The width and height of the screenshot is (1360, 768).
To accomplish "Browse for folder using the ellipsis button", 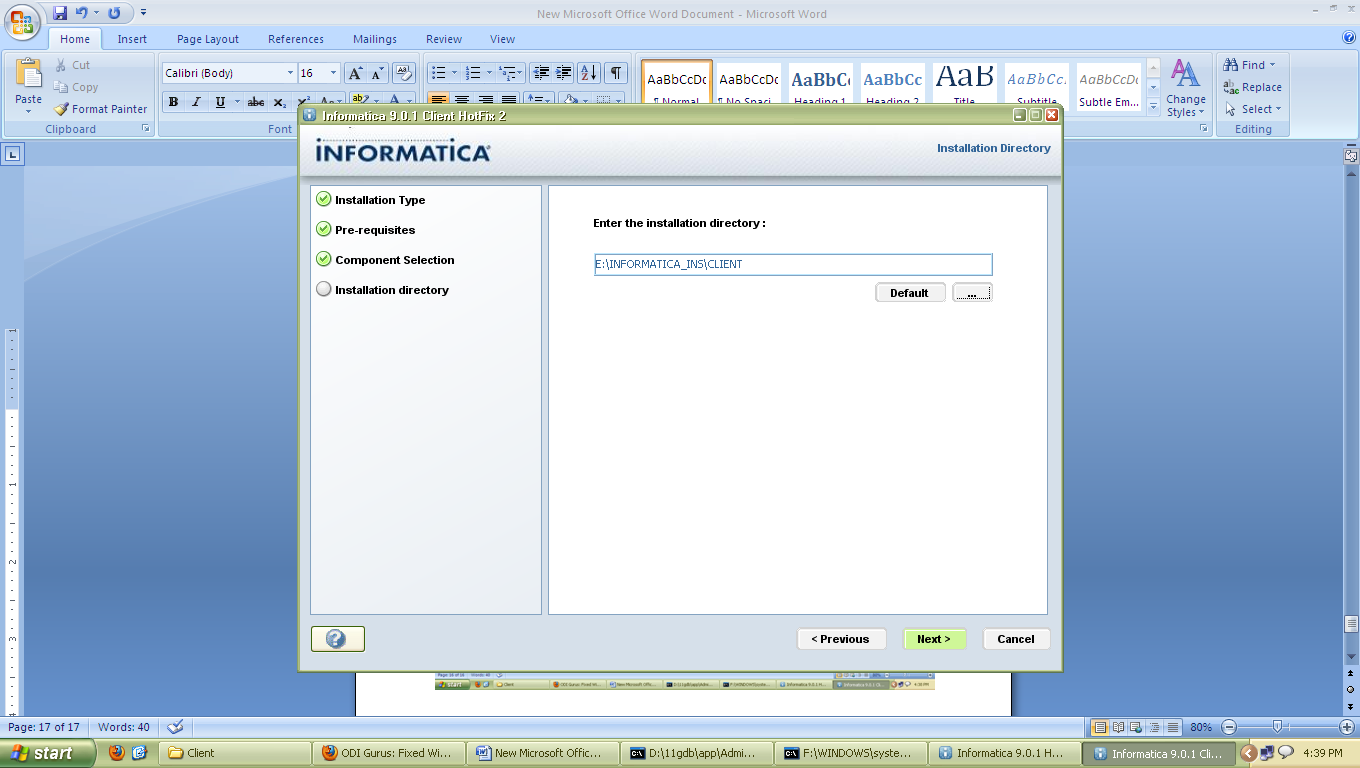I will [x=972, y=293].
